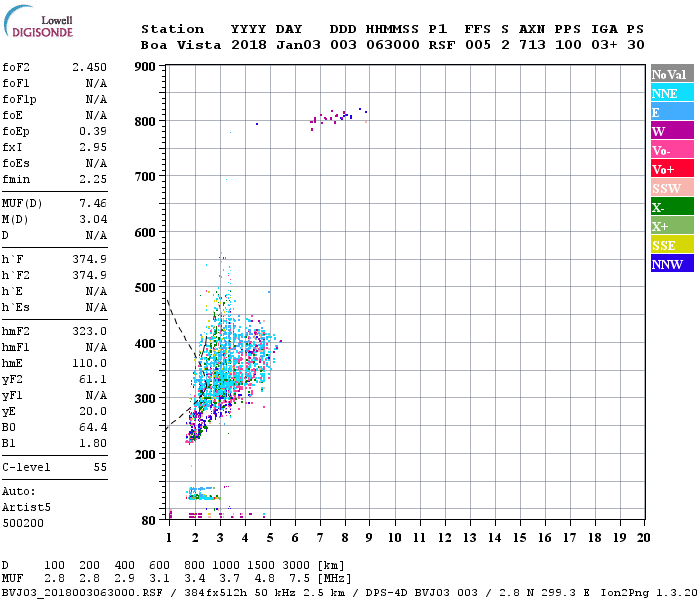700x600 pixels.
Task: Select the Vo- pink legend swatch
Action: click(x=672, y=150)
